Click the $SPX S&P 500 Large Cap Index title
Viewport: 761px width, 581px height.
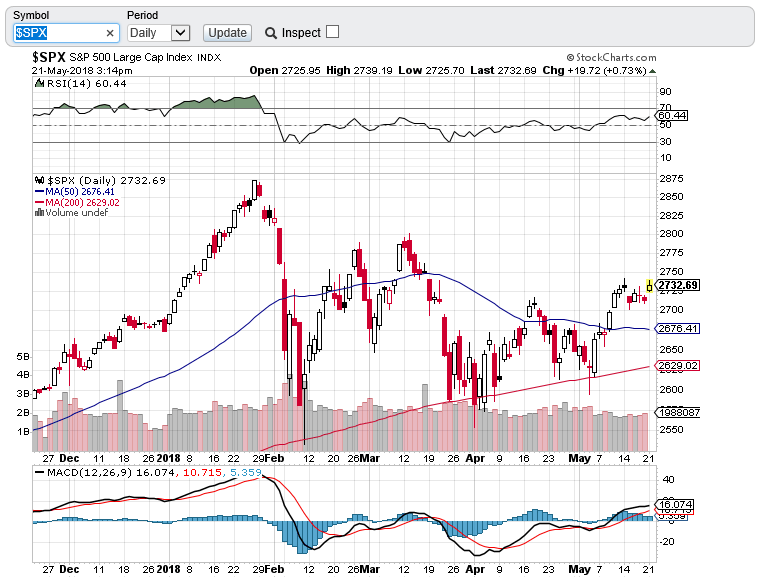[x=126, y=57]
